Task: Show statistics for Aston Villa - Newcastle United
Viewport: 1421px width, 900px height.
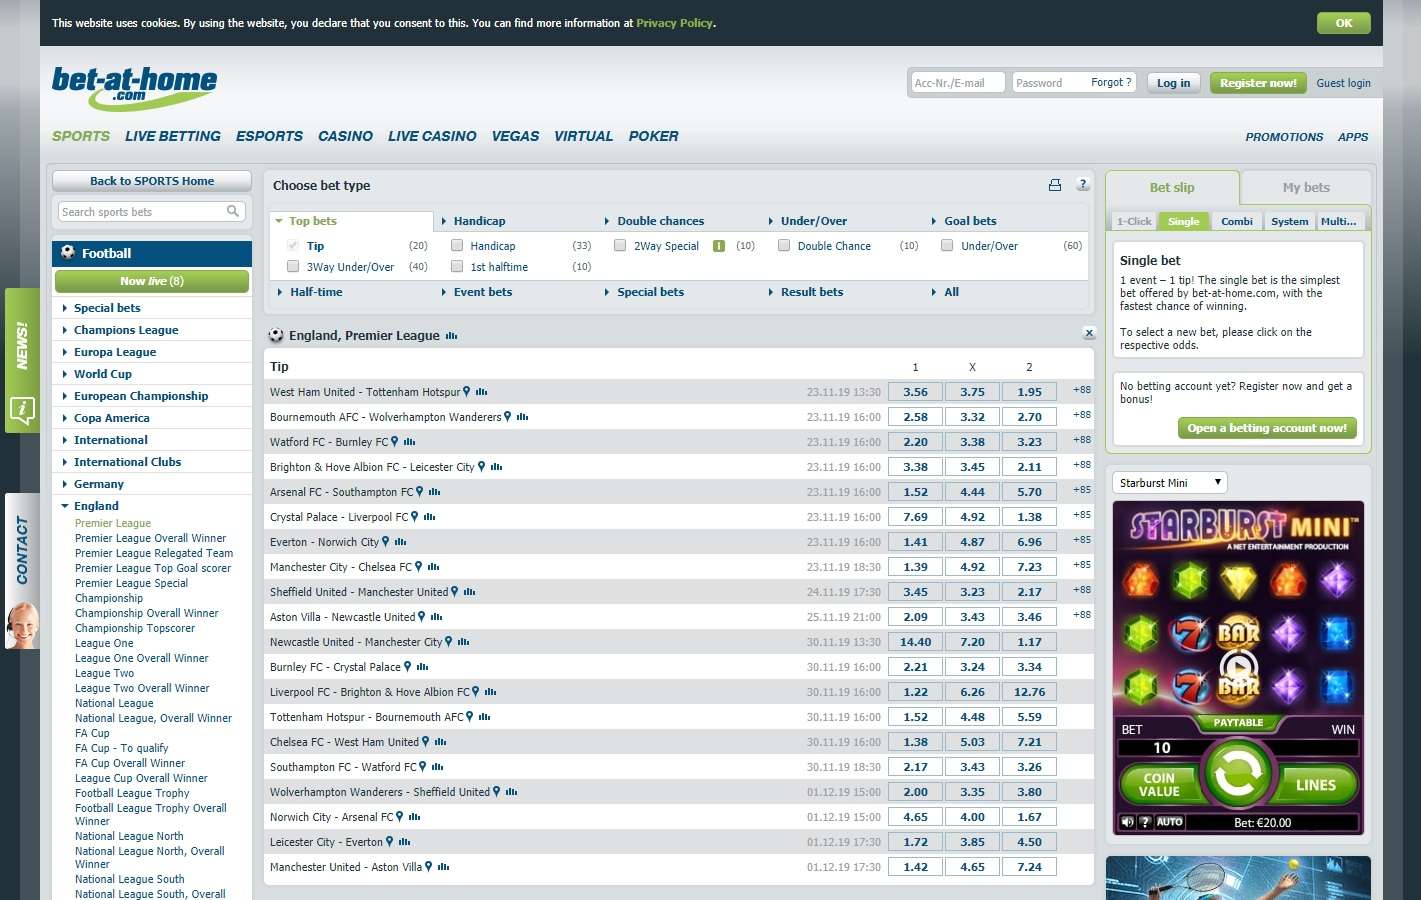Action: click(x=436, y=617)
